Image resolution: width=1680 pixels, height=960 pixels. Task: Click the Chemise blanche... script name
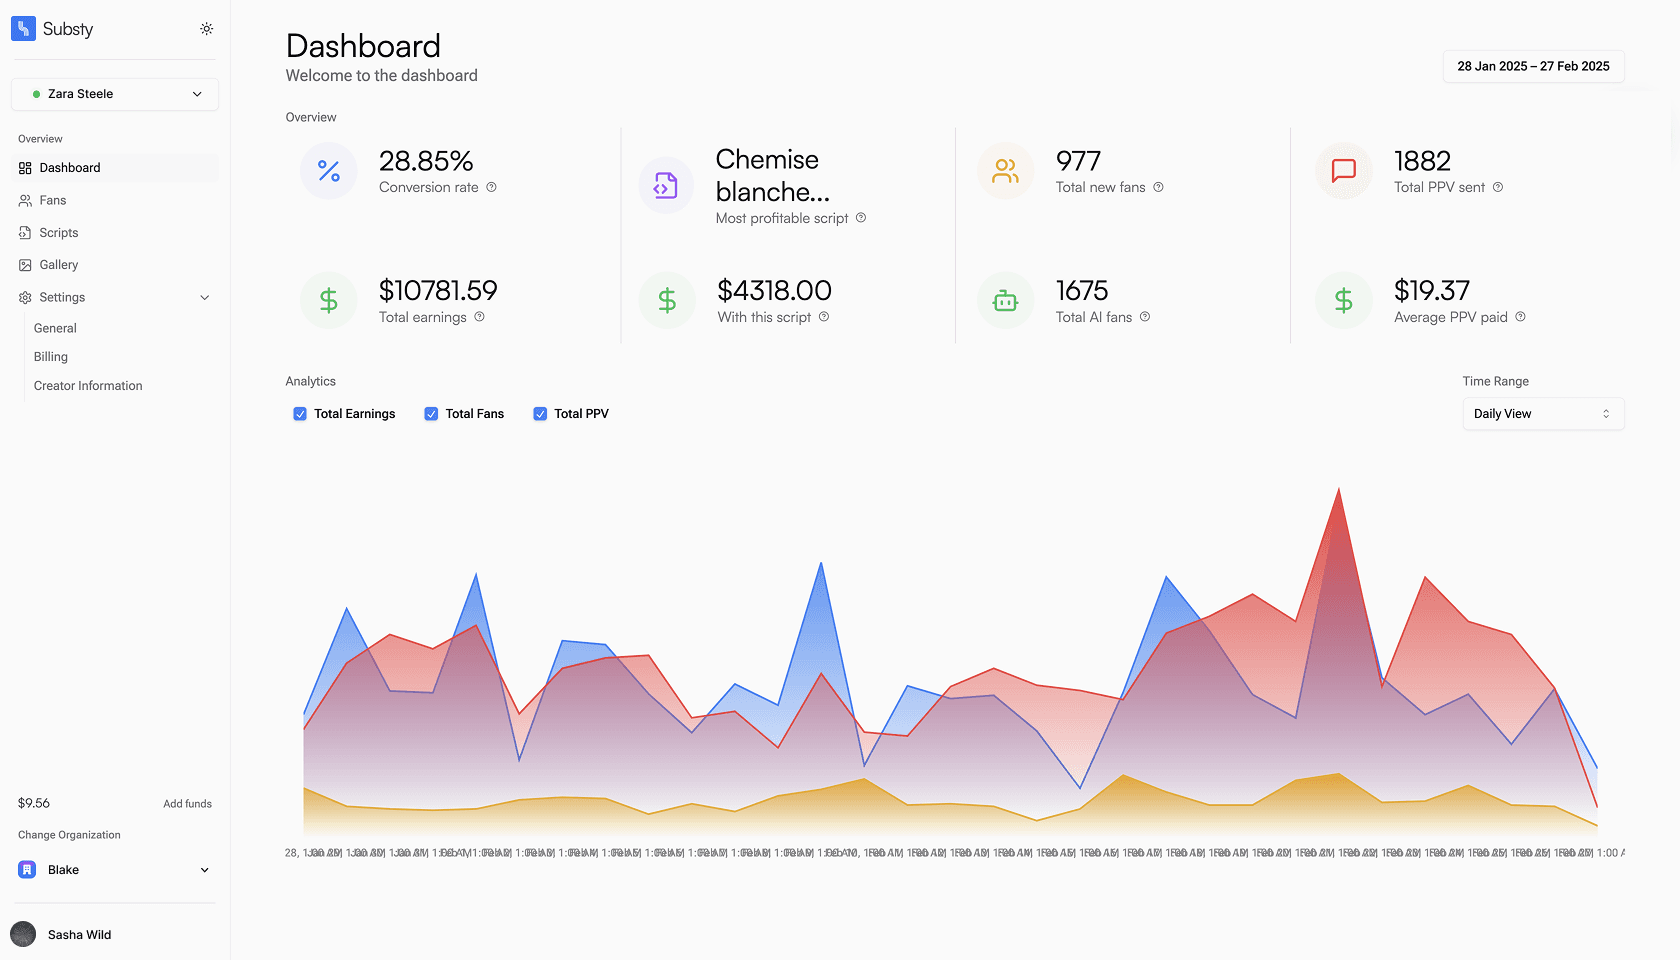point(773,176)
